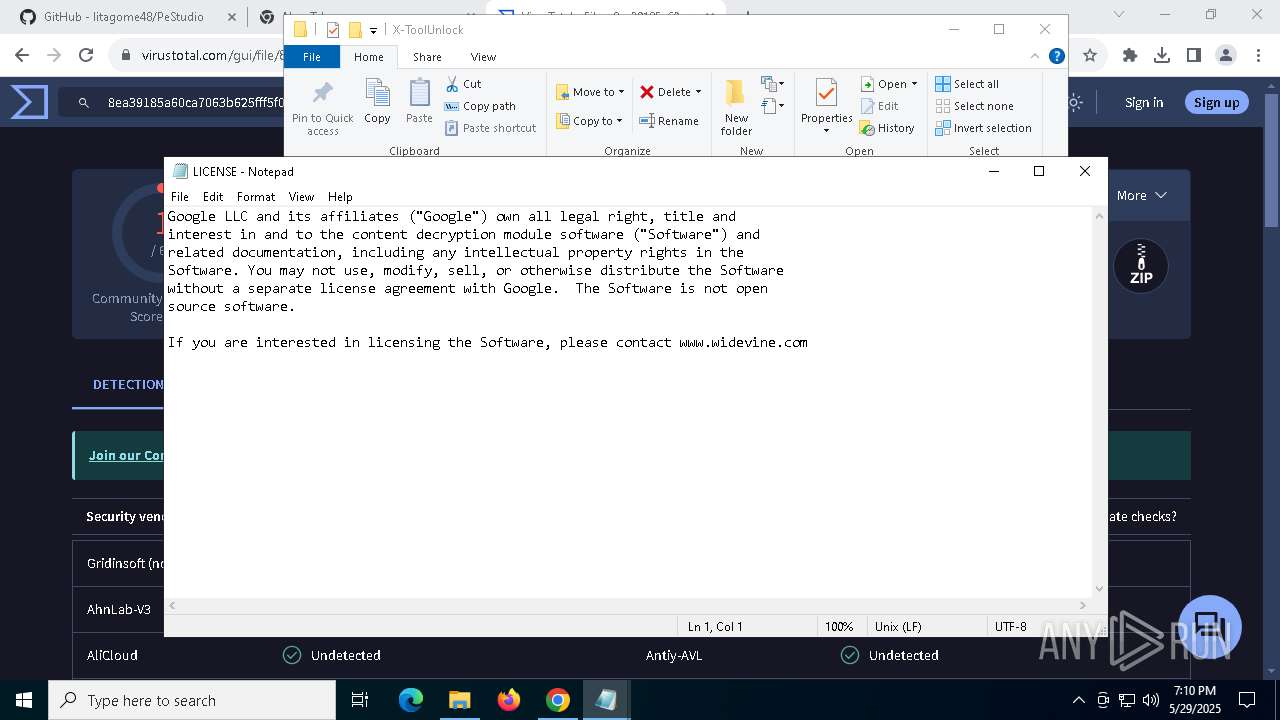Click Rename in the Organize group
Image resolution: width=1280 pixels, height=720 pixels.
(x=669, y=121)
